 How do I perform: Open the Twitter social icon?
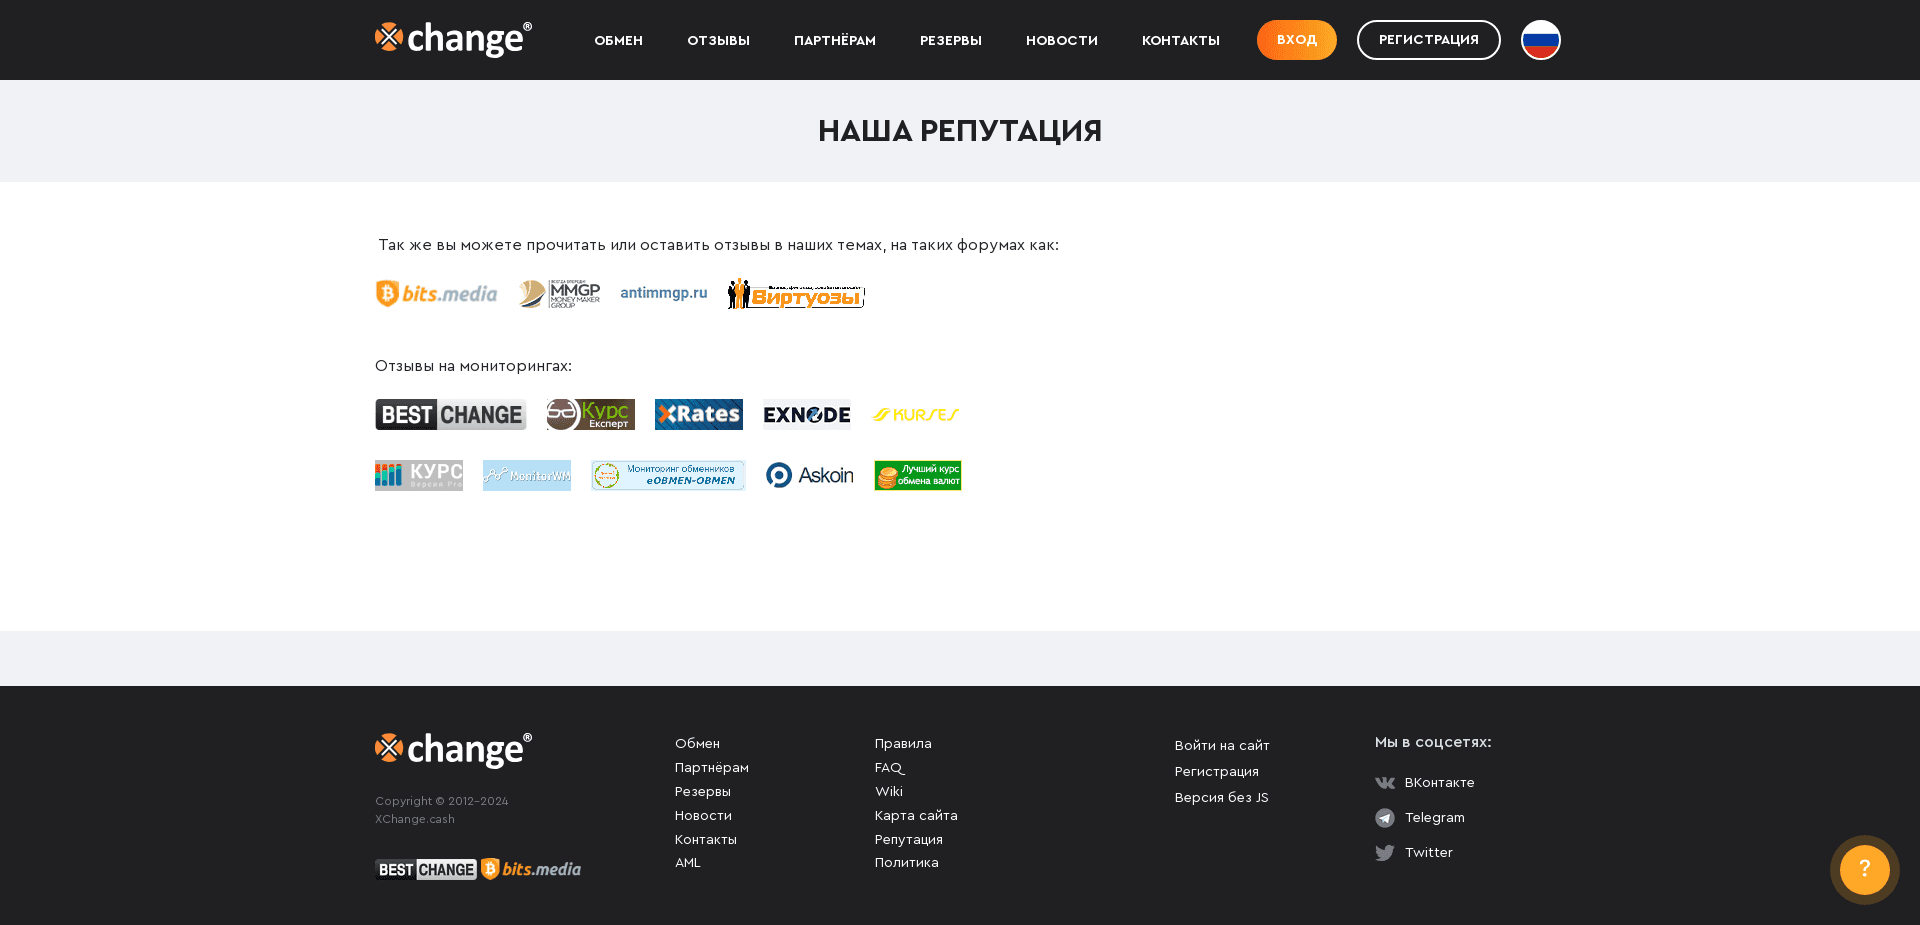pyautogui.click(x=1385, y=852)
